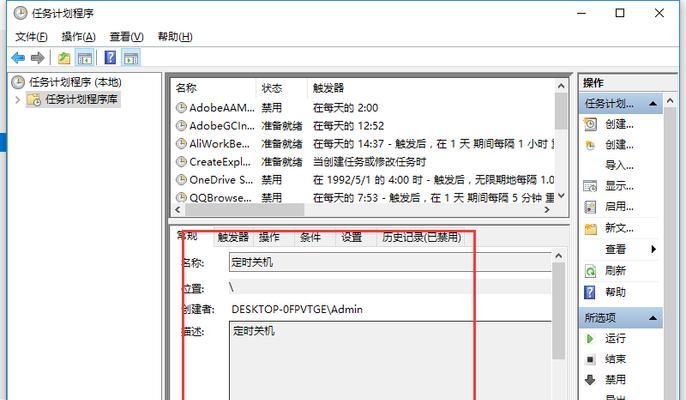Click the second 创建... action

(619, 145)
